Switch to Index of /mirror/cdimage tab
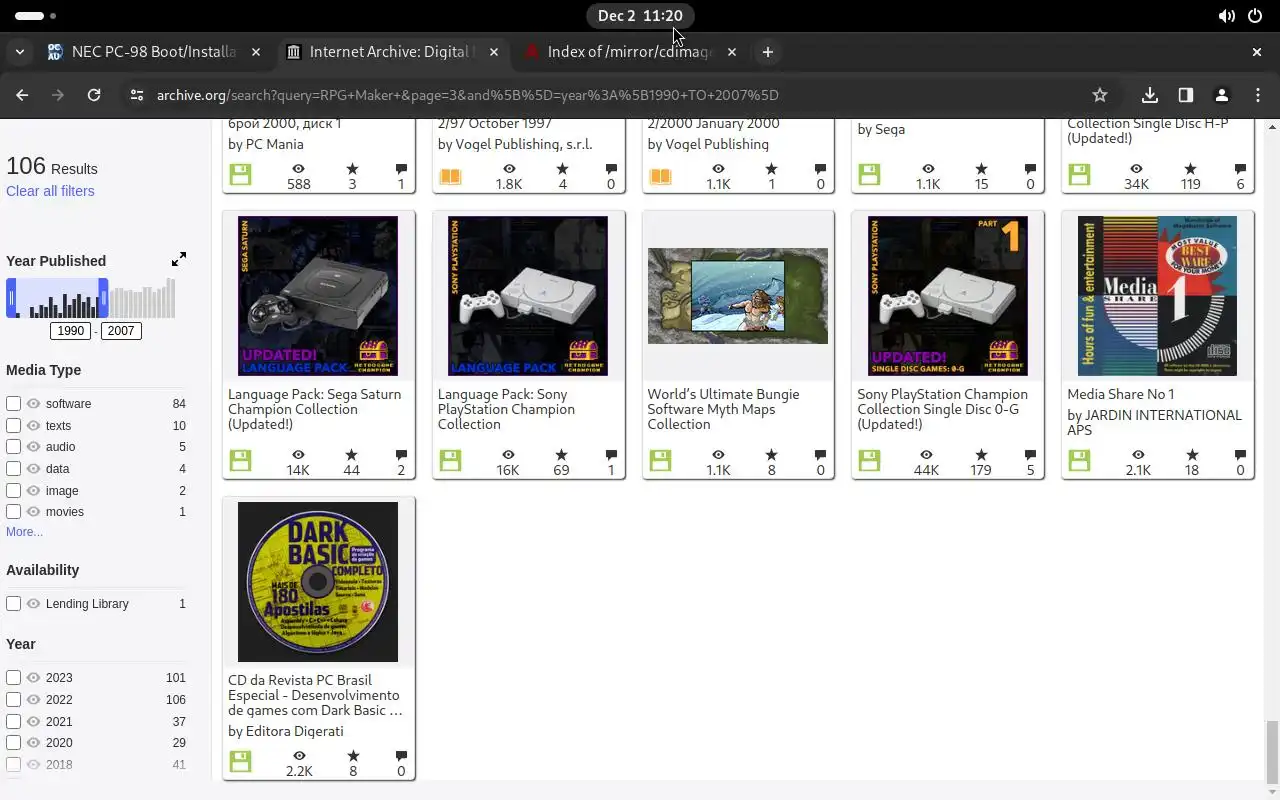 [630, 52]
